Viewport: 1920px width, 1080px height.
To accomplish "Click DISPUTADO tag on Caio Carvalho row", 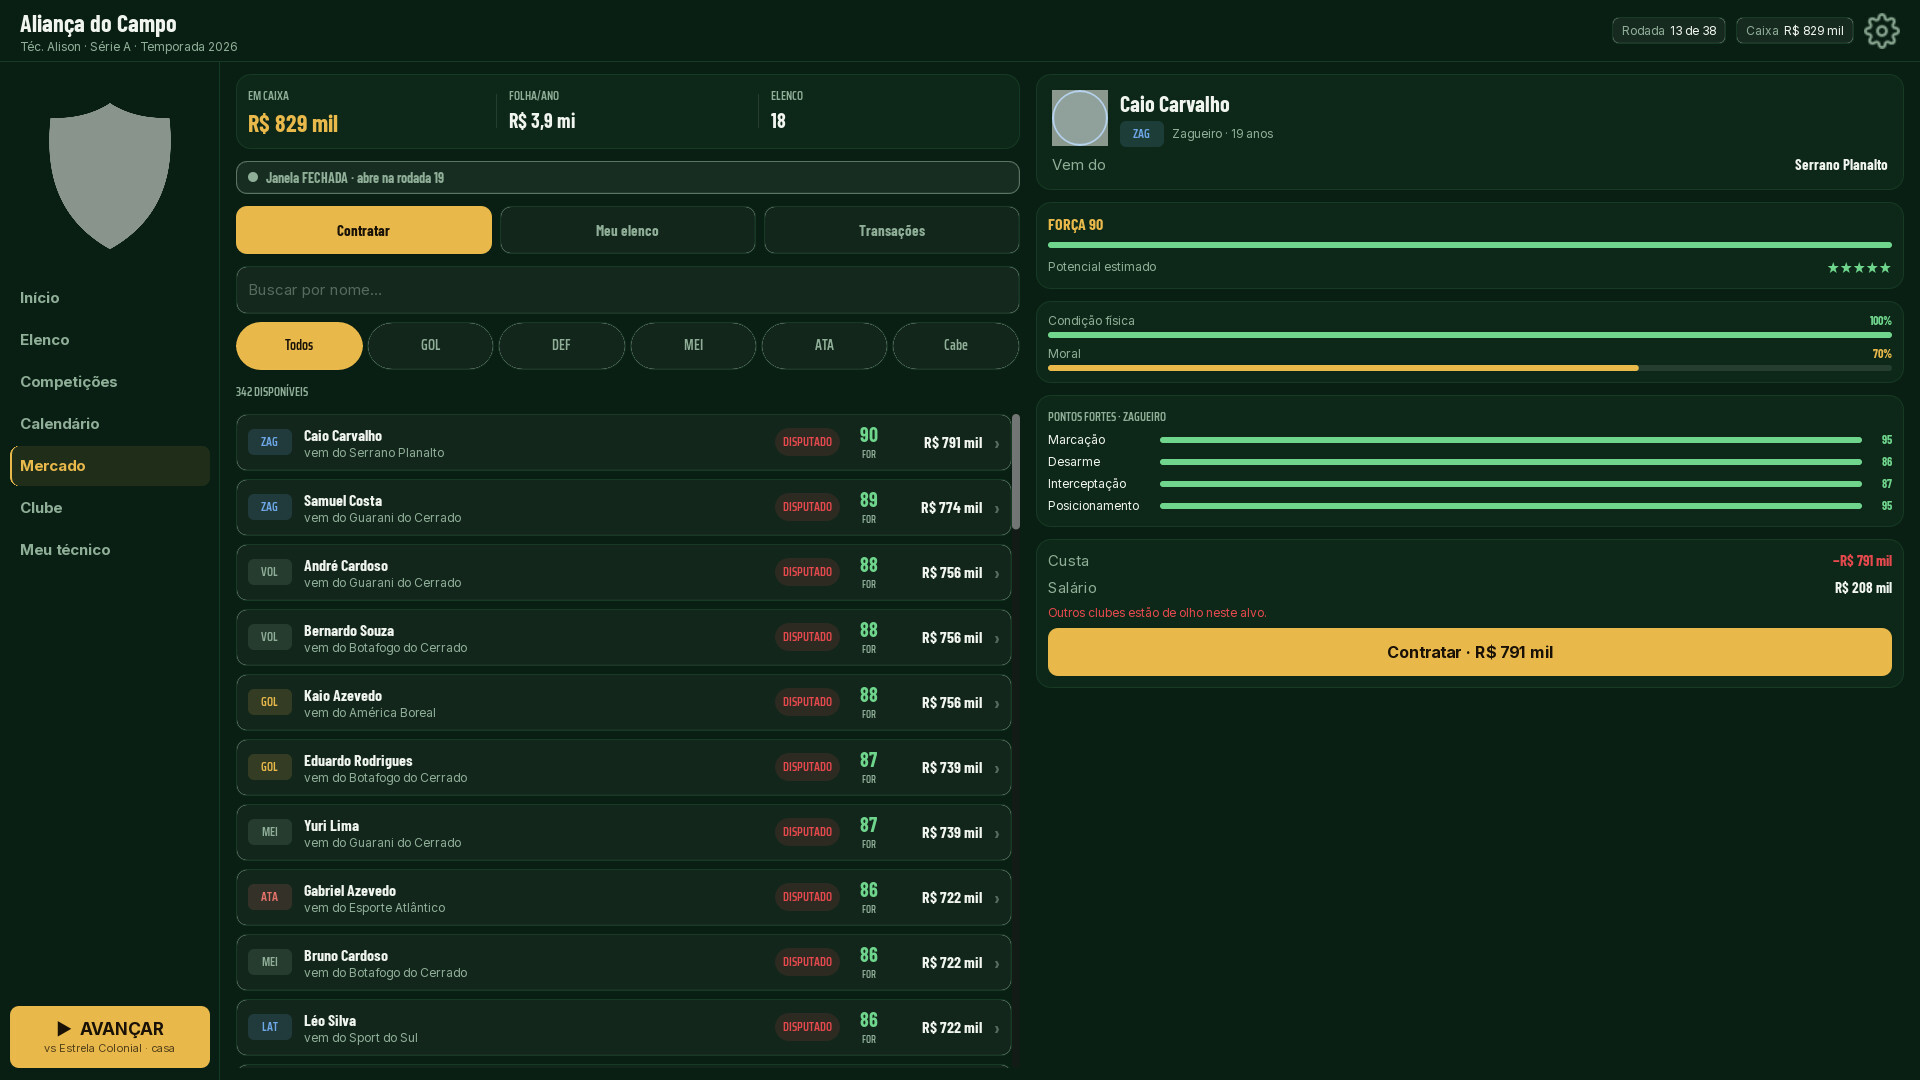I will (807, 442).
